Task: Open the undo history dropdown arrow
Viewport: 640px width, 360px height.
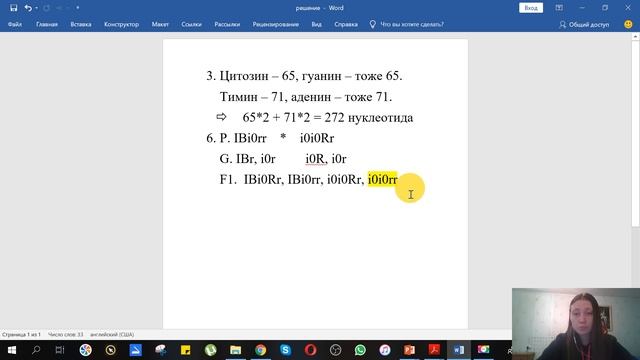Action: point(36,8)
